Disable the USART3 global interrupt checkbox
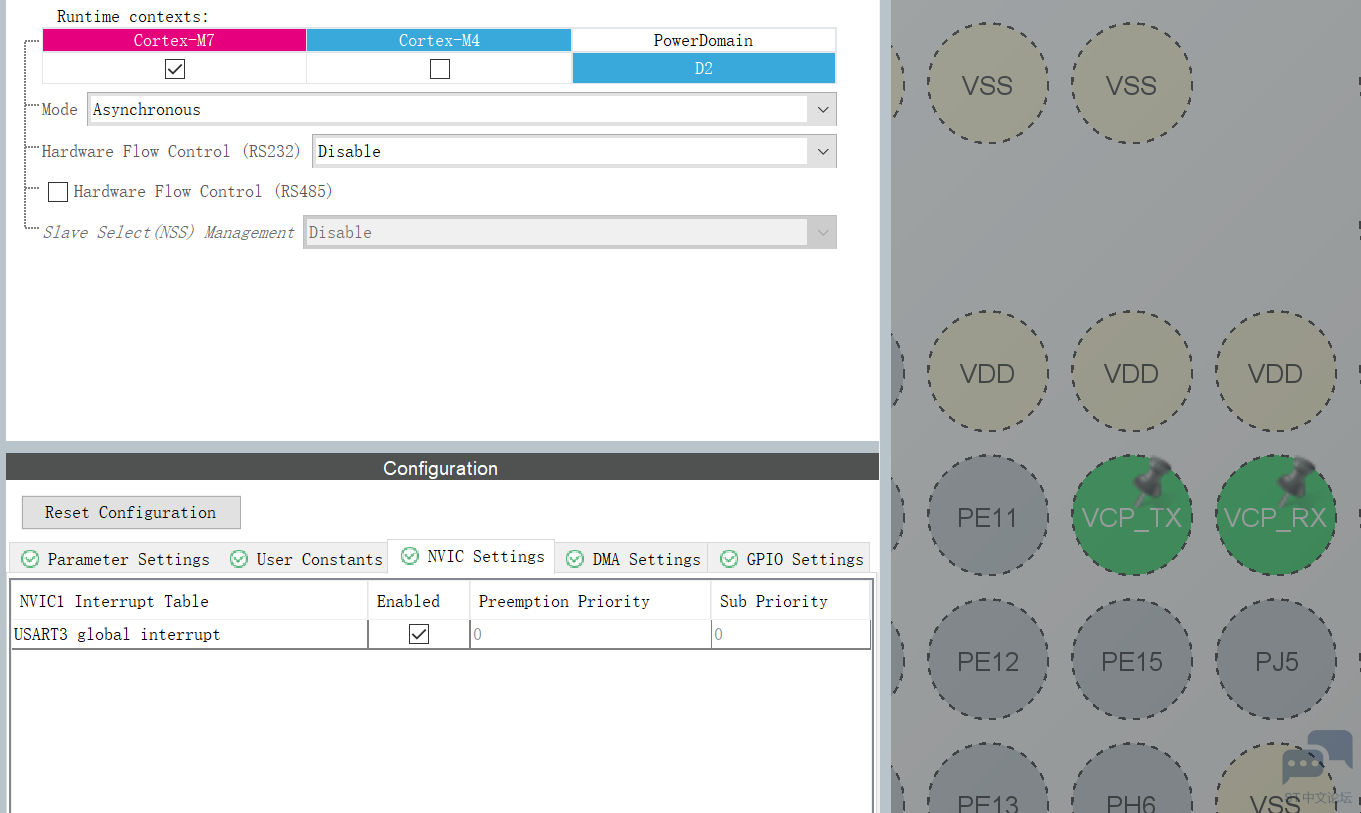This screenshot has width=1361, height=813. point(419,634)
